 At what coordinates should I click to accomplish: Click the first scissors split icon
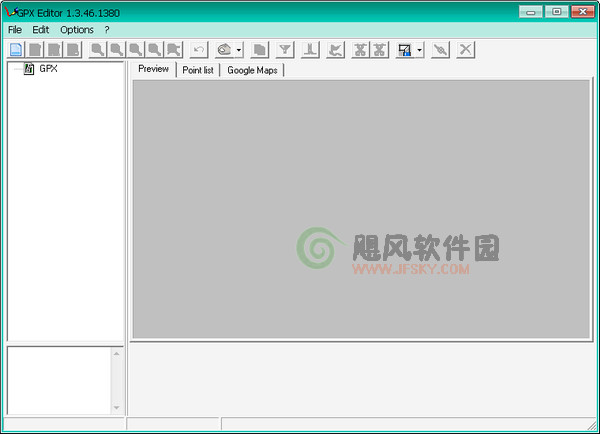[360, 50]
